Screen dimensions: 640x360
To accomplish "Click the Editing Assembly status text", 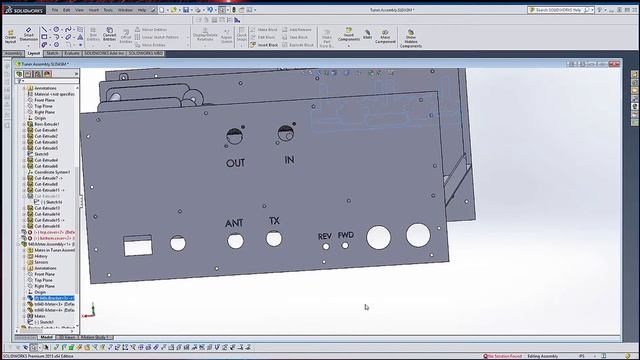I will pyautogui.click(x=542, y=356).
